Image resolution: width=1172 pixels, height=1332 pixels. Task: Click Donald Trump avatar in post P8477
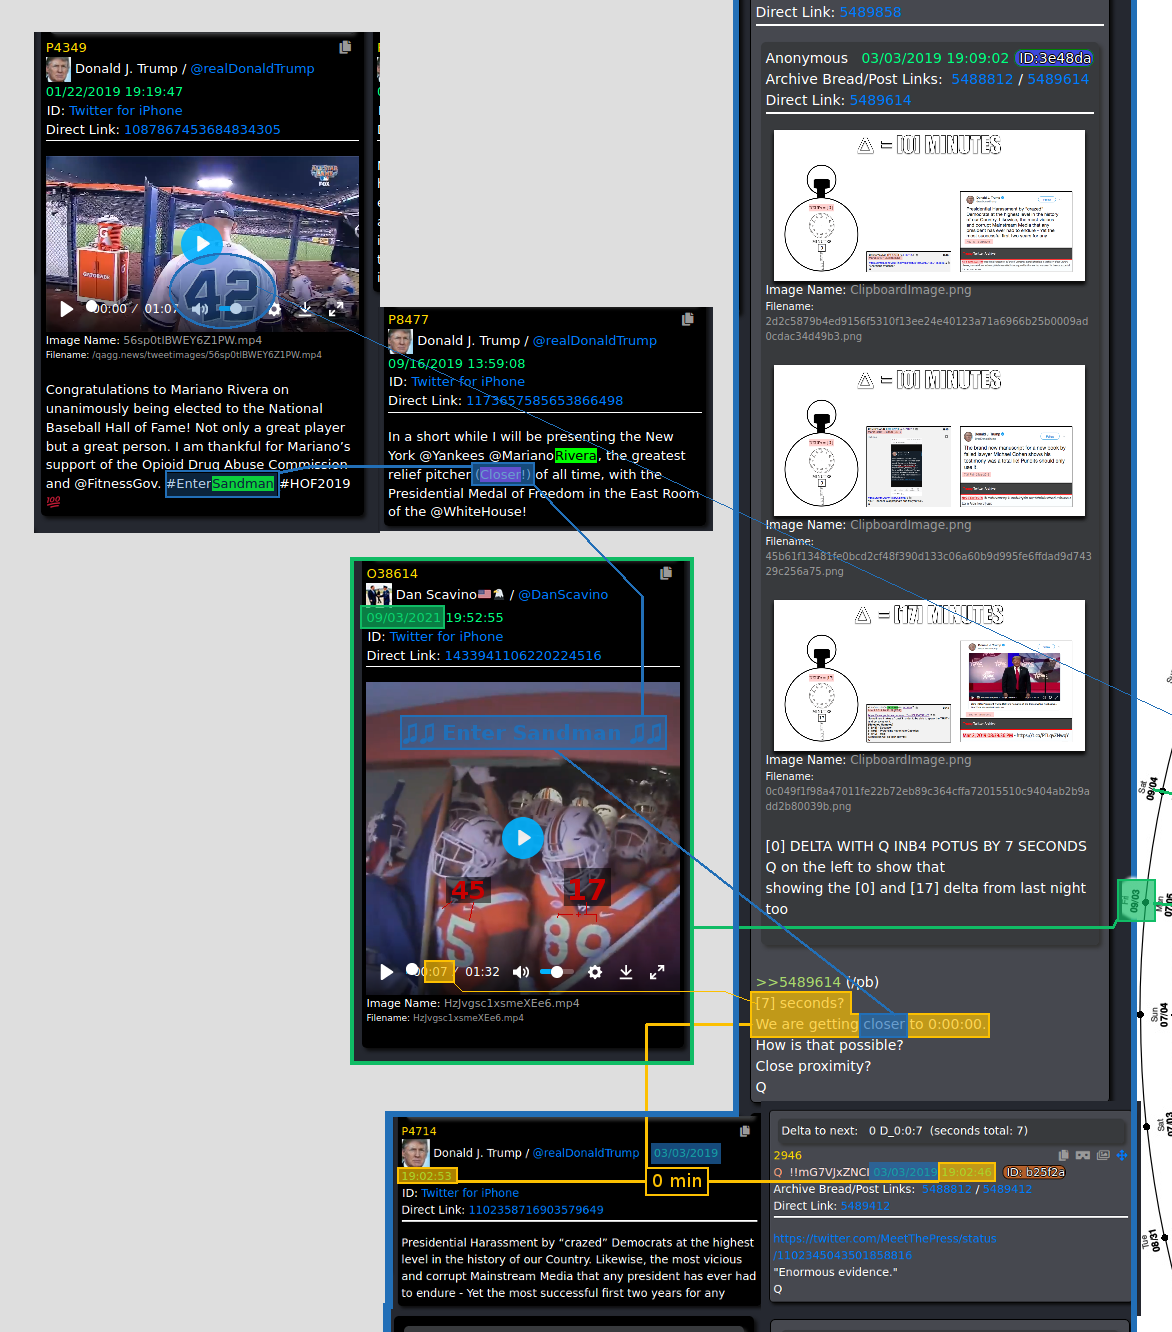400,341
